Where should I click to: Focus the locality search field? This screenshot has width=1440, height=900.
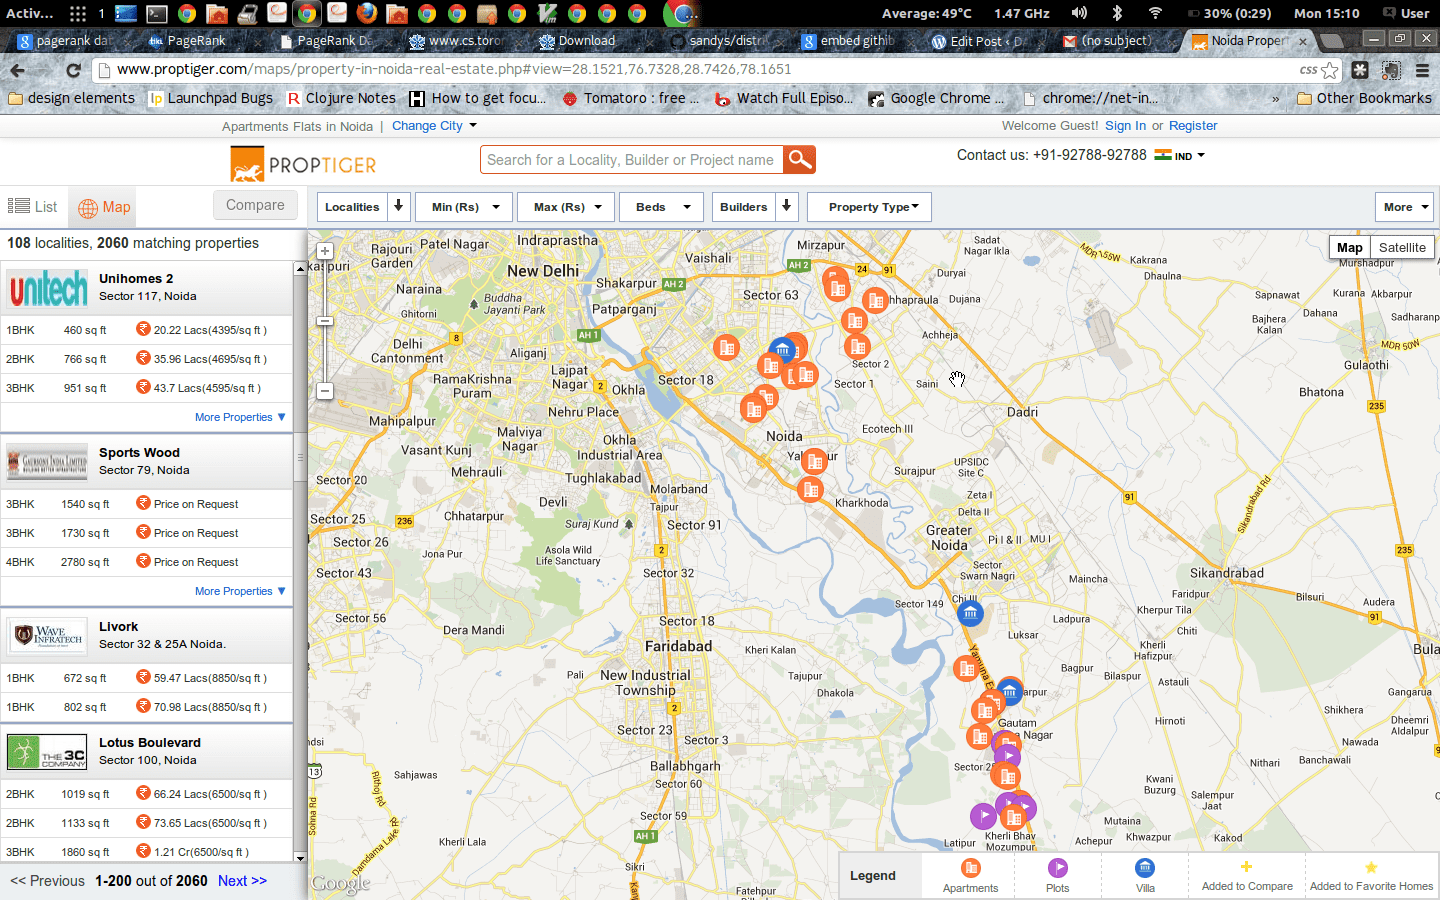pos(632,160)
